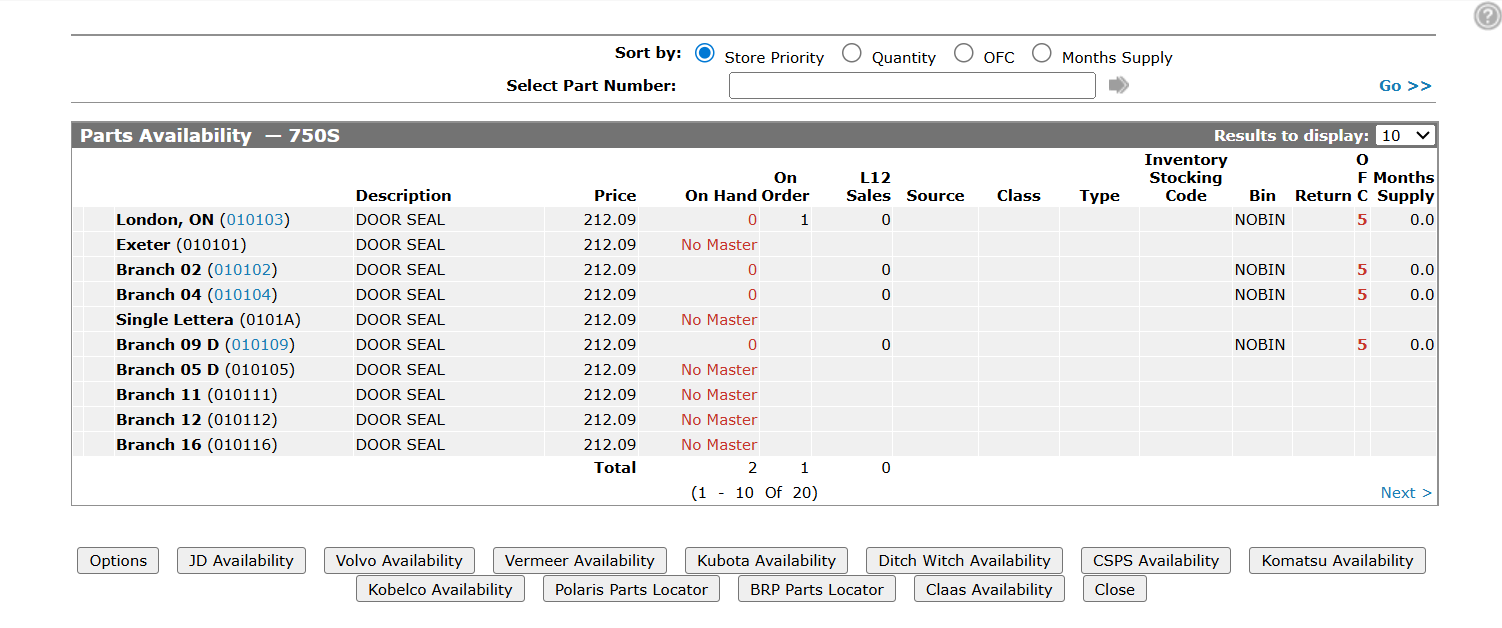Open JD Availability
The height and width of the screenshot is (628, 1502).
pos(241,561)
